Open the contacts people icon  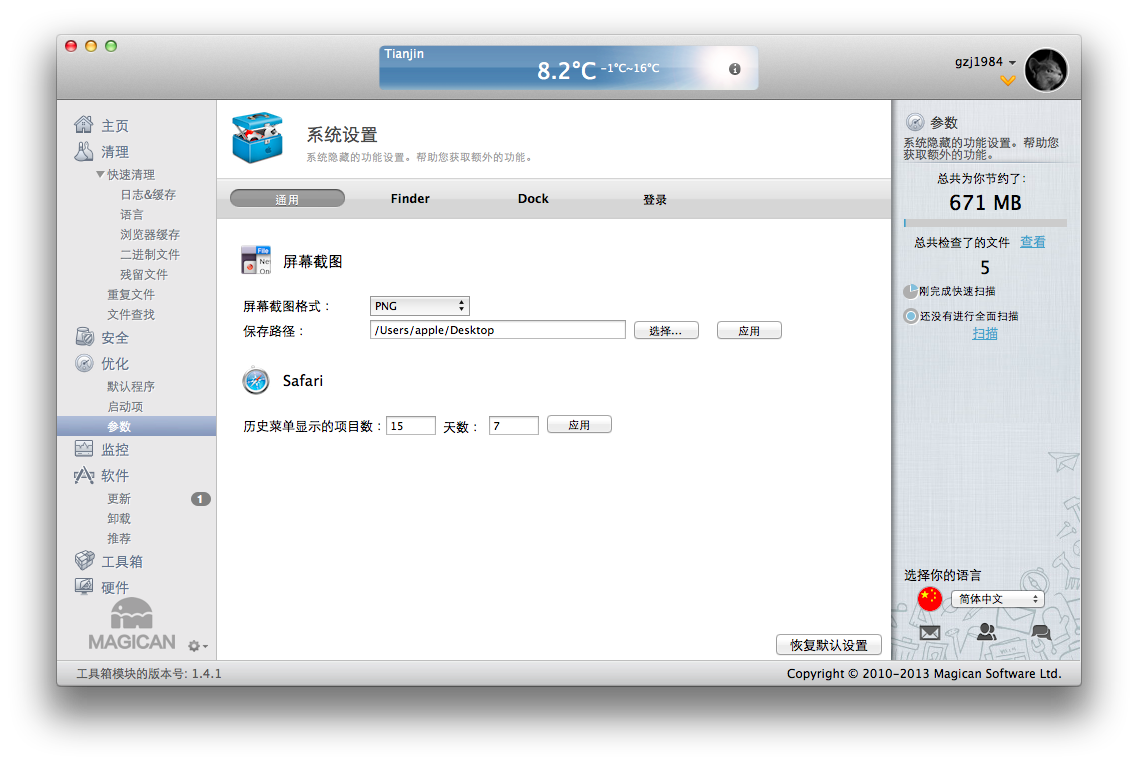[x=986, y=631]
